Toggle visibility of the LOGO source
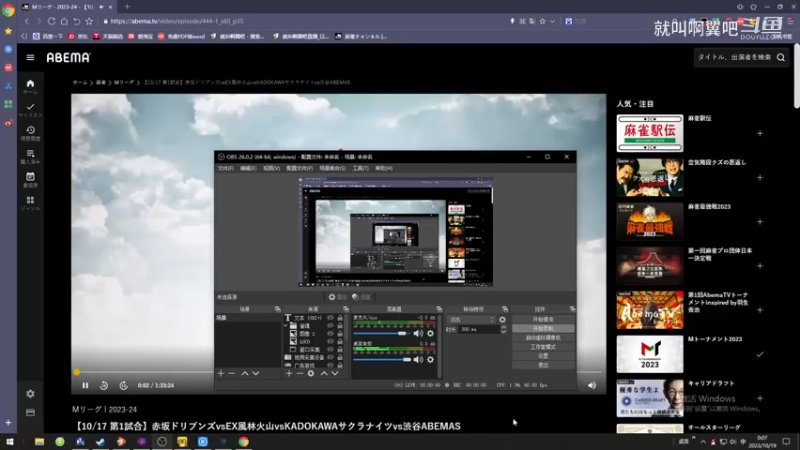The width and height of the screenshot is (800, 450). (x=330, y=341)
